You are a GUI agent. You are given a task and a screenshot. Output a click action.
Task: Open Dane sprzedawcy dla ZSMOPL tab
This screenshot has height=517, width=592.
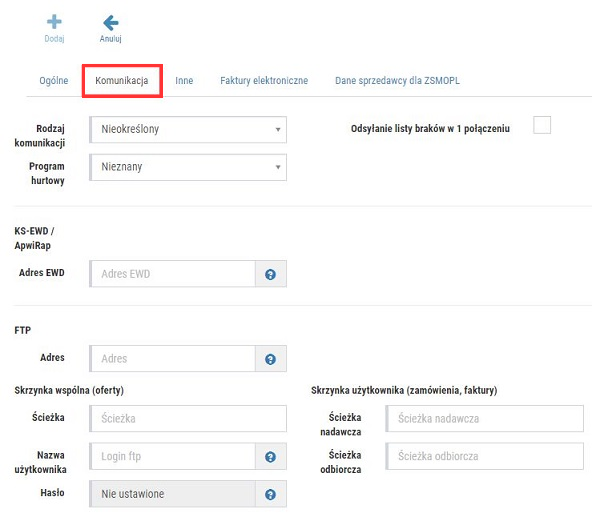pyautogui.click(x=397, y=80)
